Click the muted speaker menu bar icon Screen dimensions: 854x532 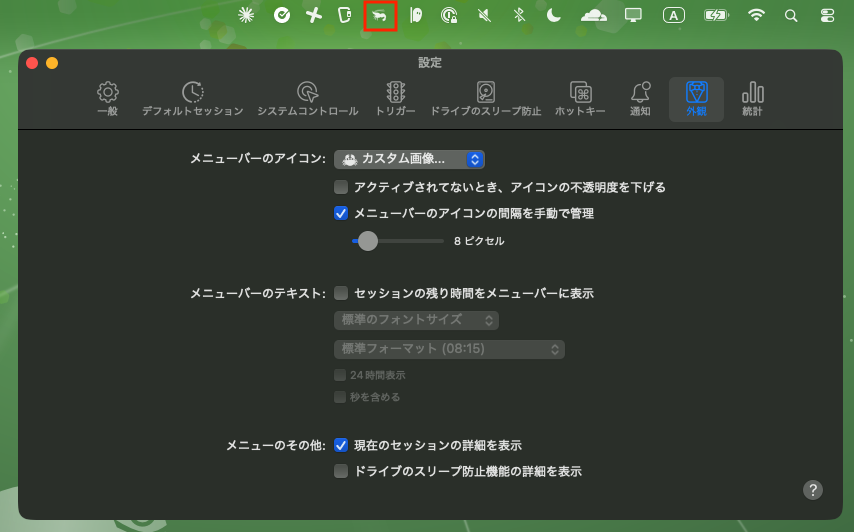(x=484, y=15)
